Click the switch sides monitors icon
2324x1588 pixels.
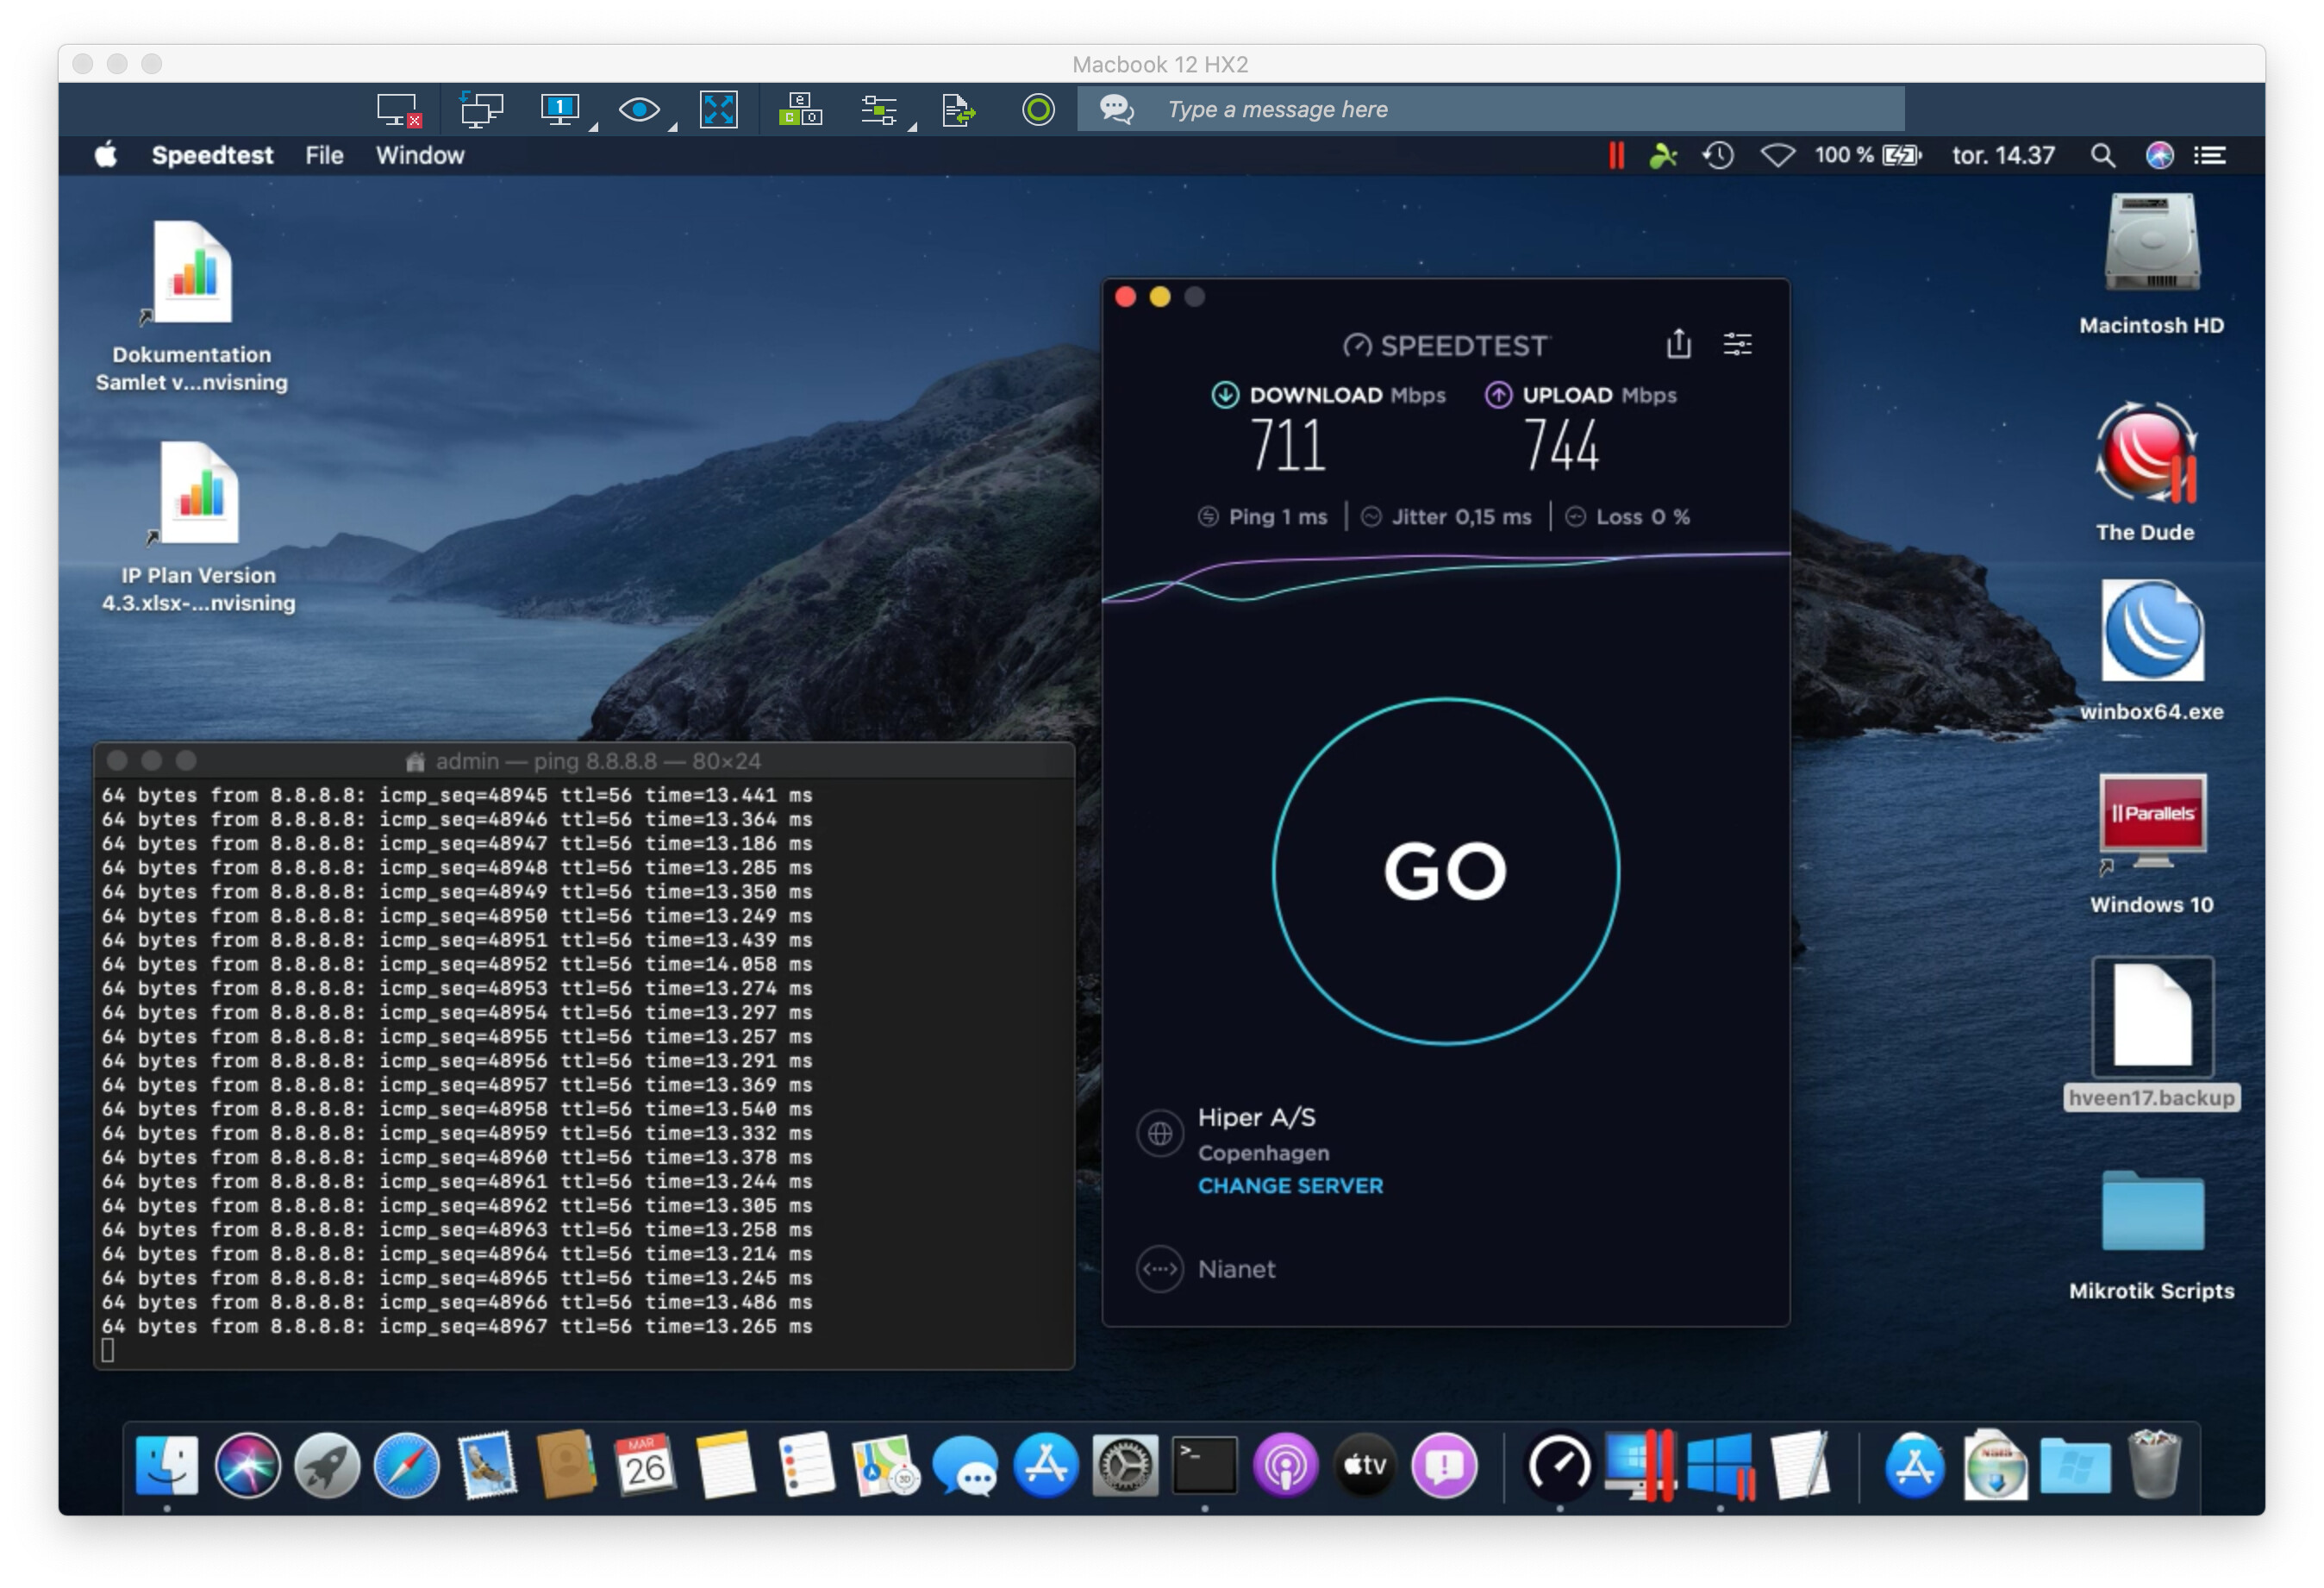[481, 110]
